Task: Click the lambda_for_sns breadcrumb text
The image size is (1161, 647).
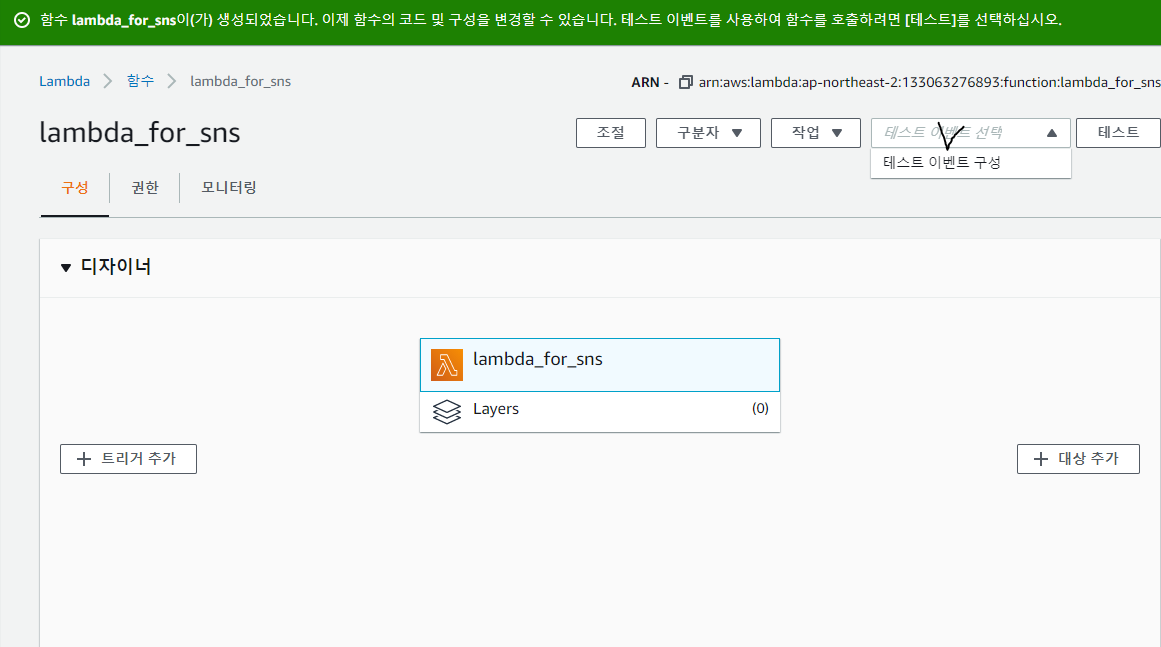Action: tap(241, 81)
